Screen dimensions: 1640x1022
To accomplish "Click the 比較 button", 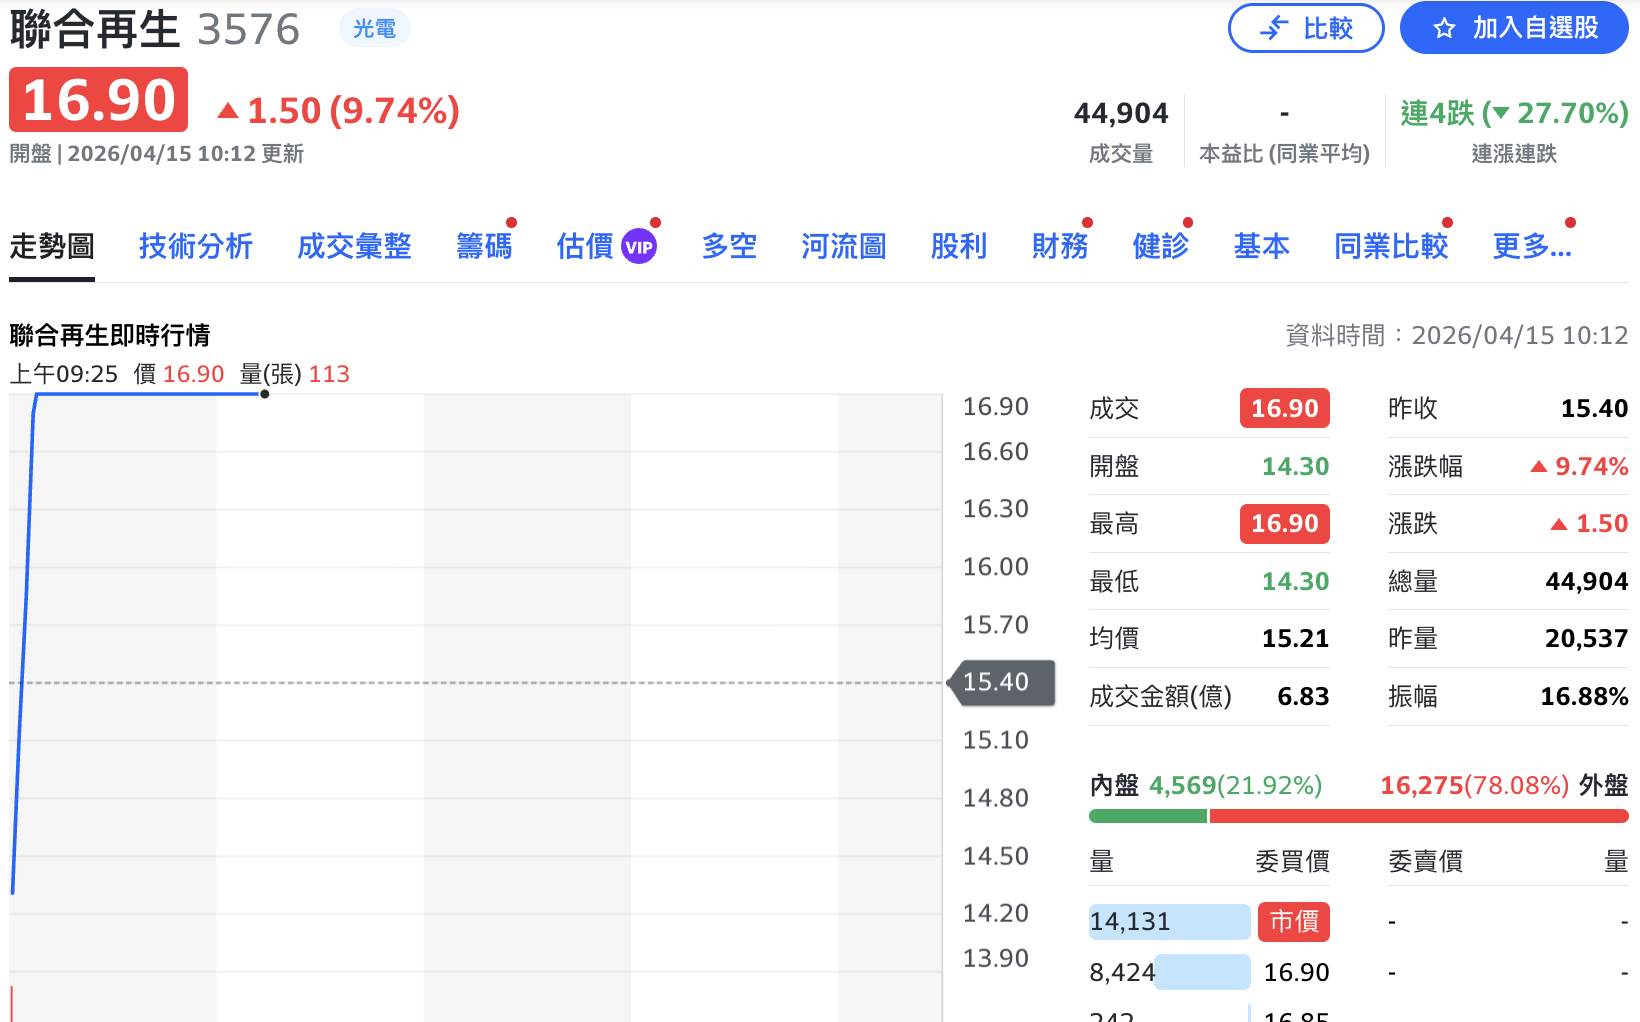I will click(1306, 28).
